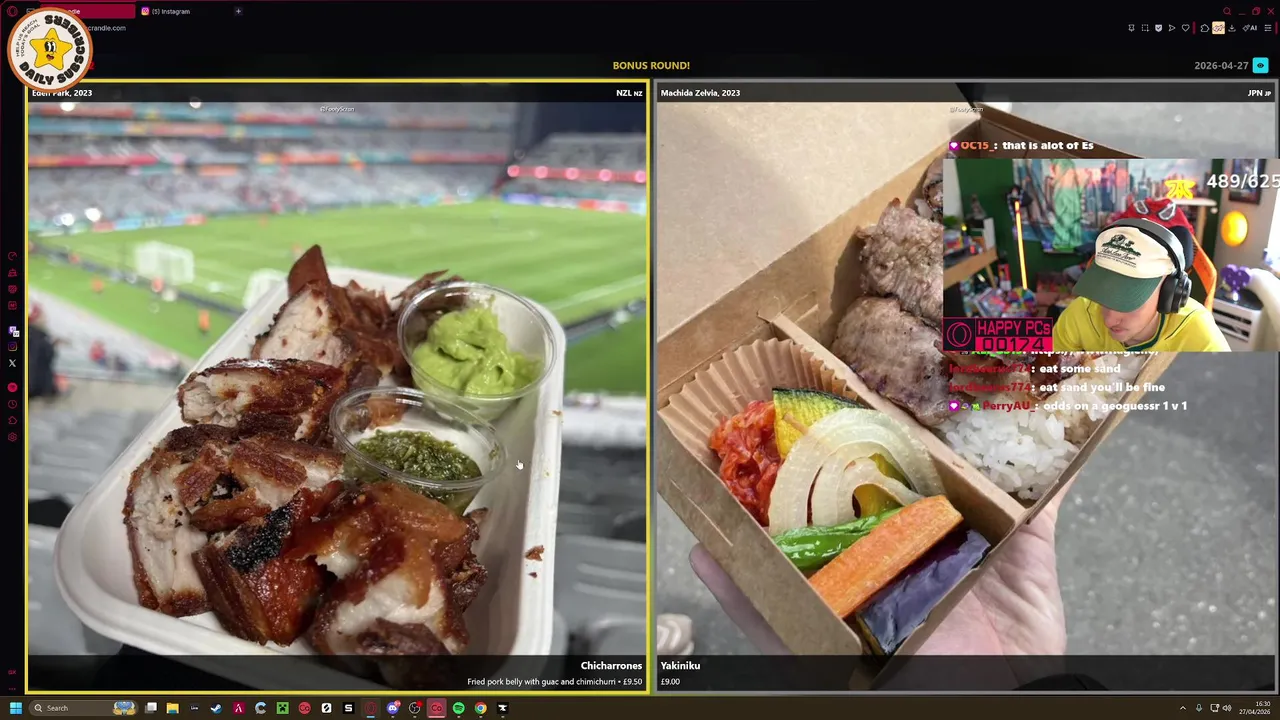Open GX Control speedometer in sidebar
The height and width of the screenshot is (720, 1280).
tap(12, 255)
